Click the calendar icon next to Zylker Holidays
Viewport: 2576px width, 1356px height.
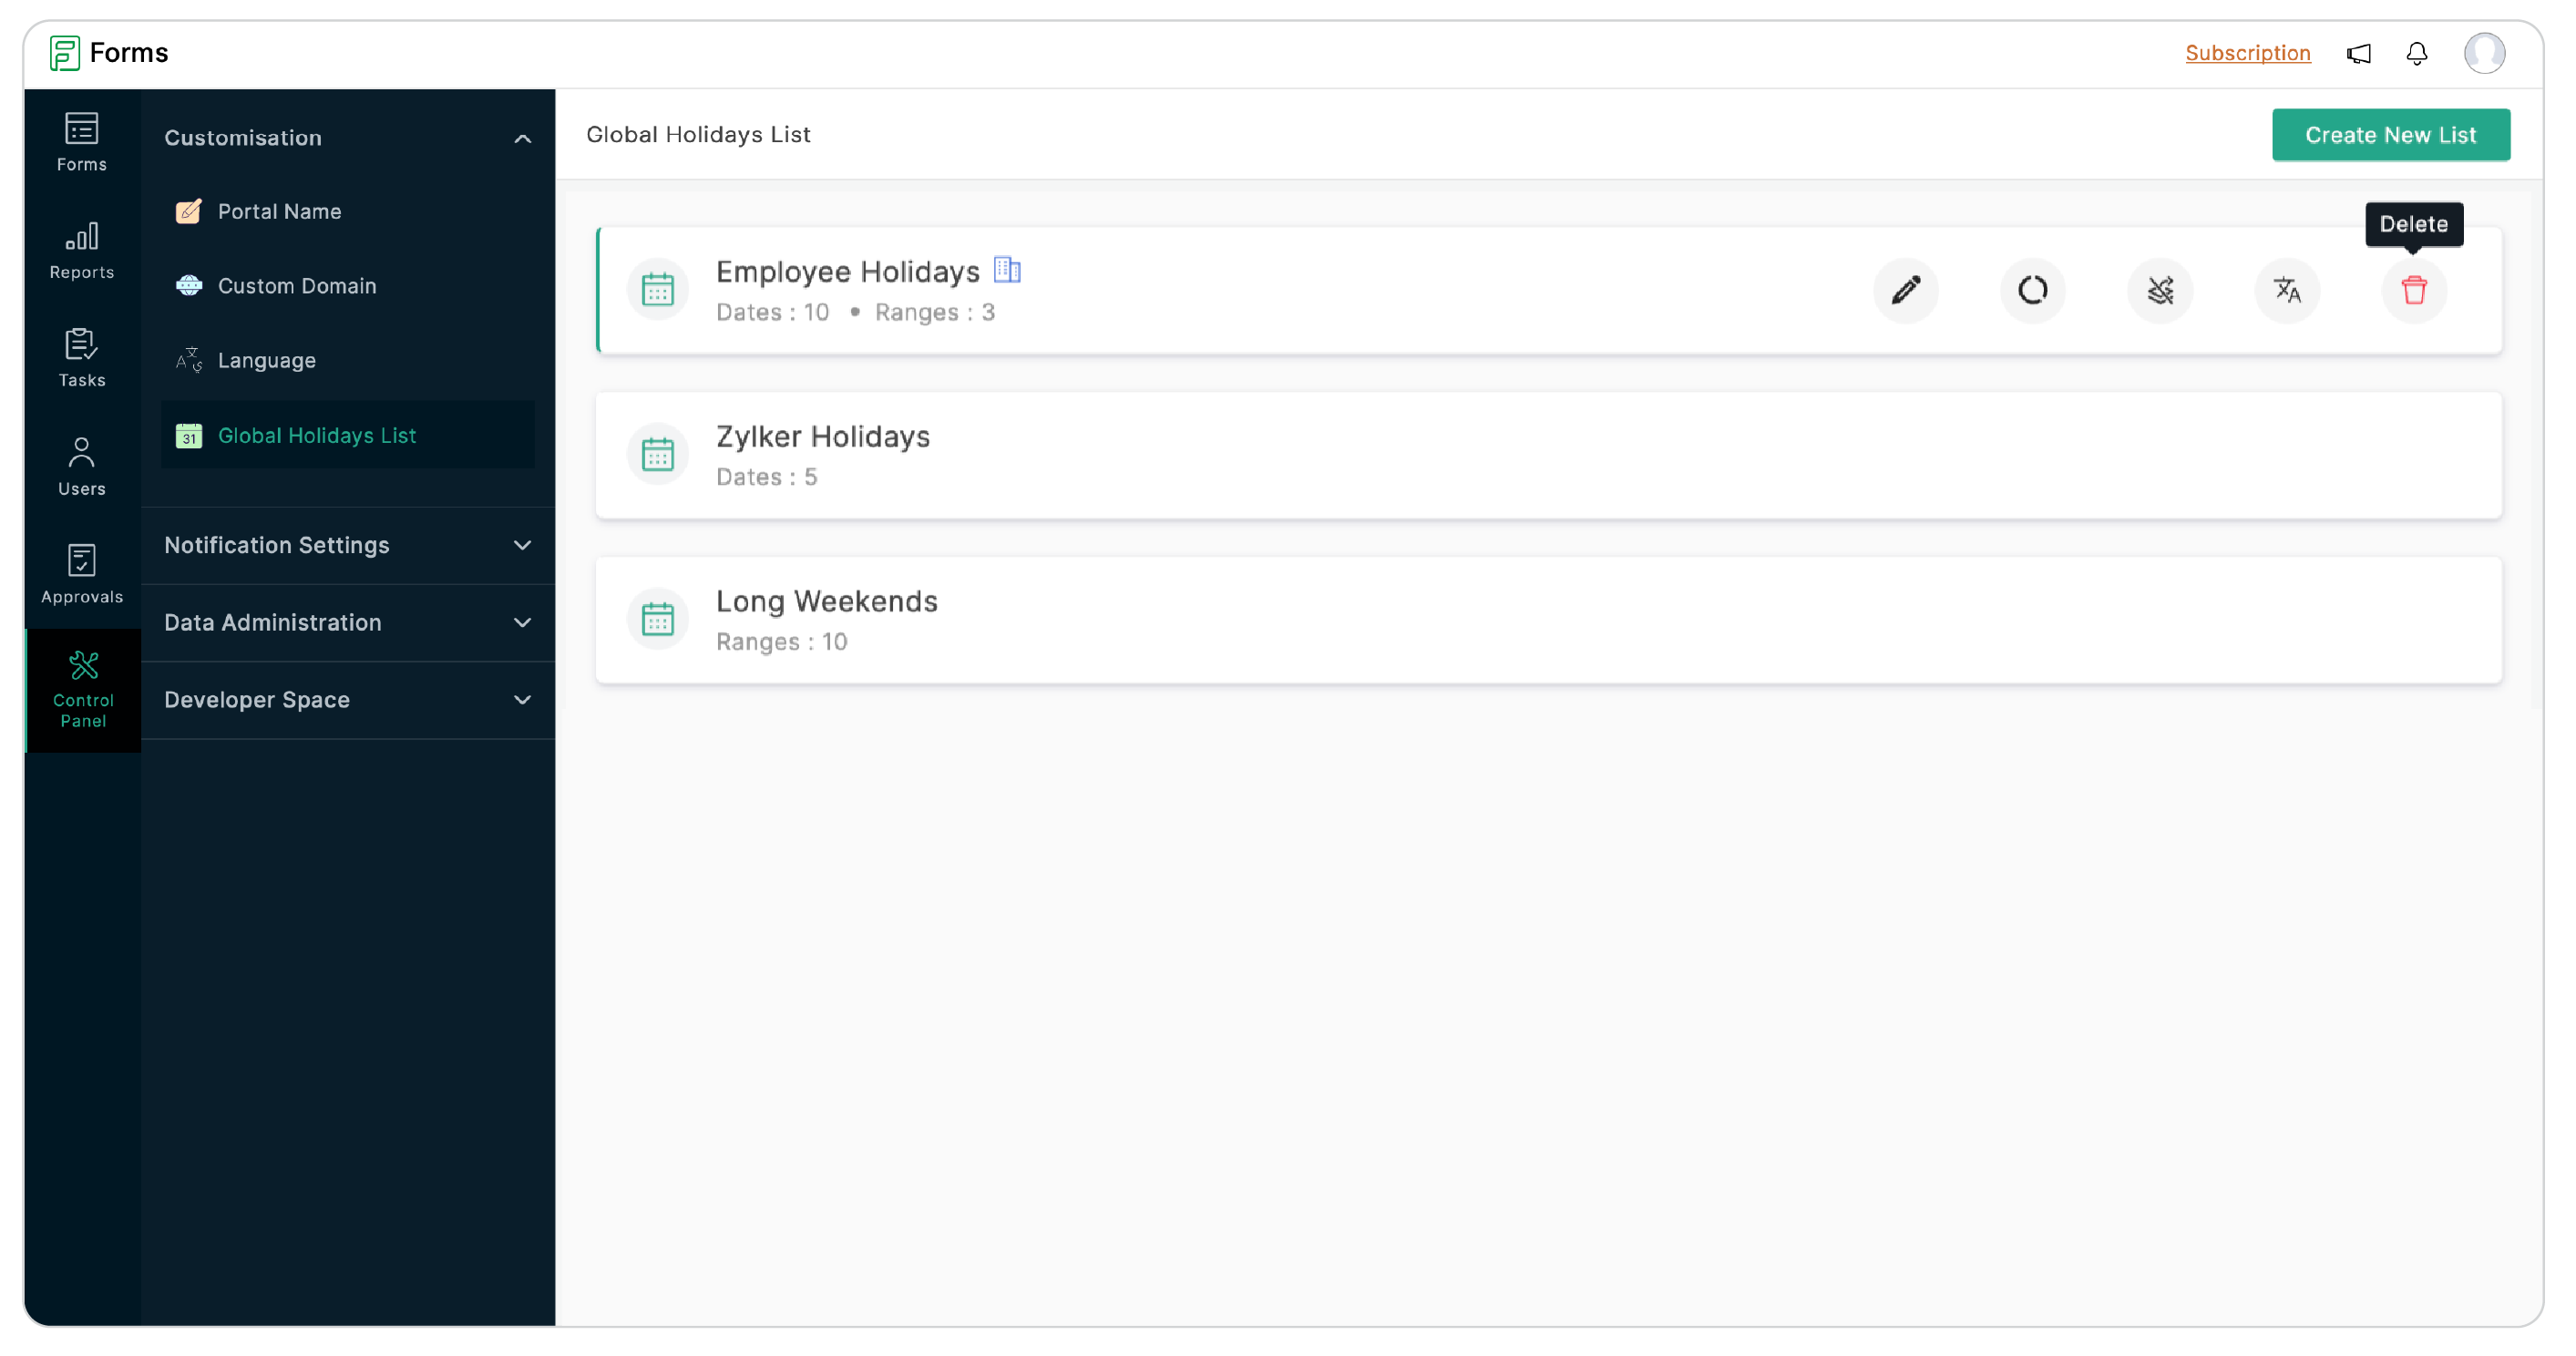[658, 453]
